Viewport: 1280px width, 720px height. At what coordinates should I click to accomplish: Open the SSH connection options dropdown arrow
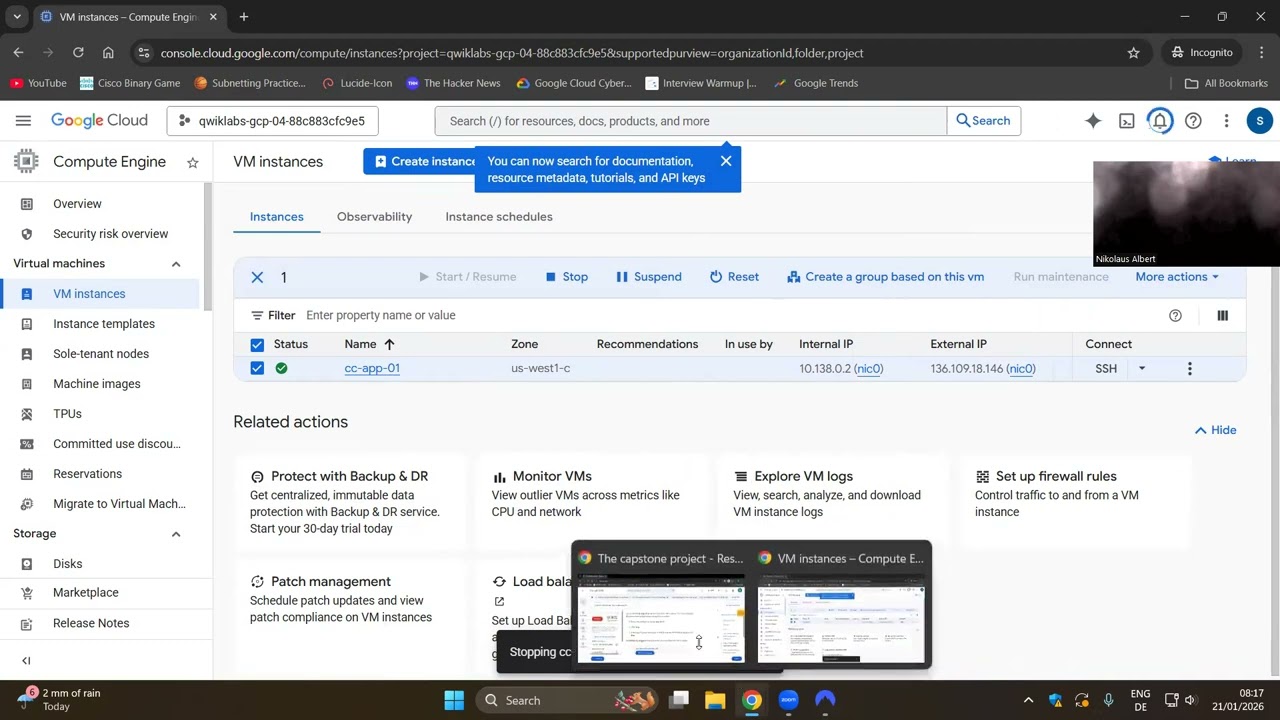pos(1141,369)
